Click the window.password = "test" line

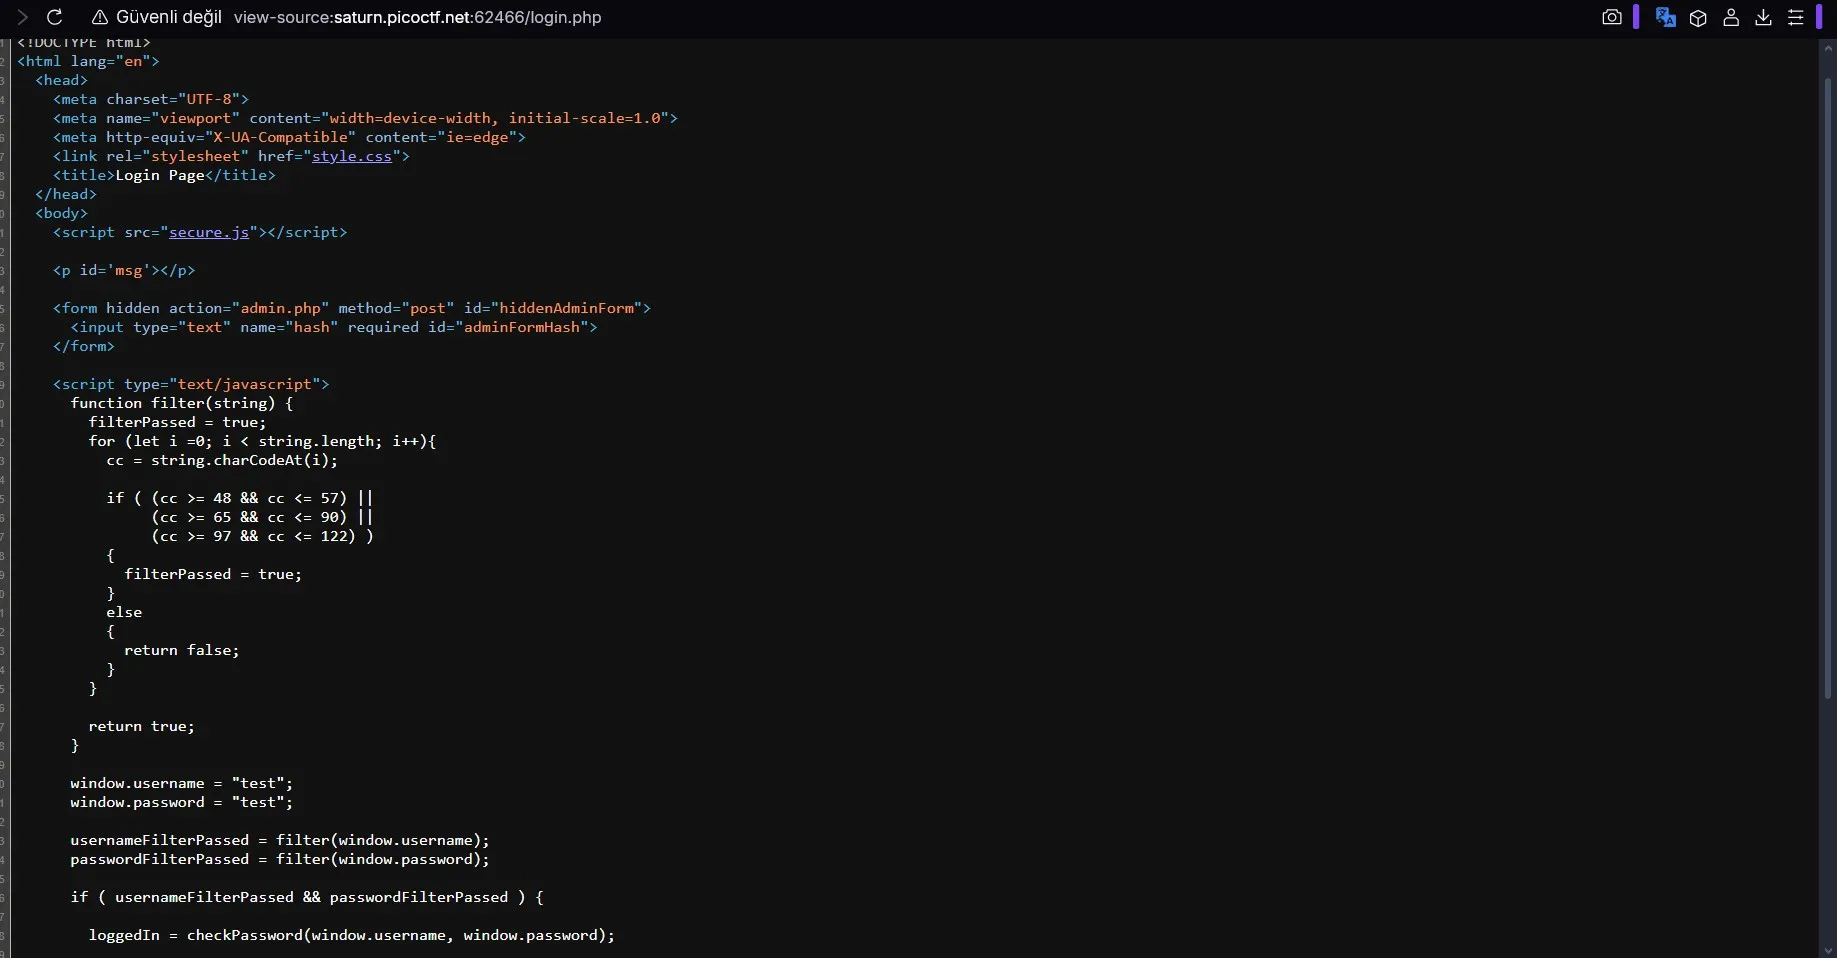point(182,802)
